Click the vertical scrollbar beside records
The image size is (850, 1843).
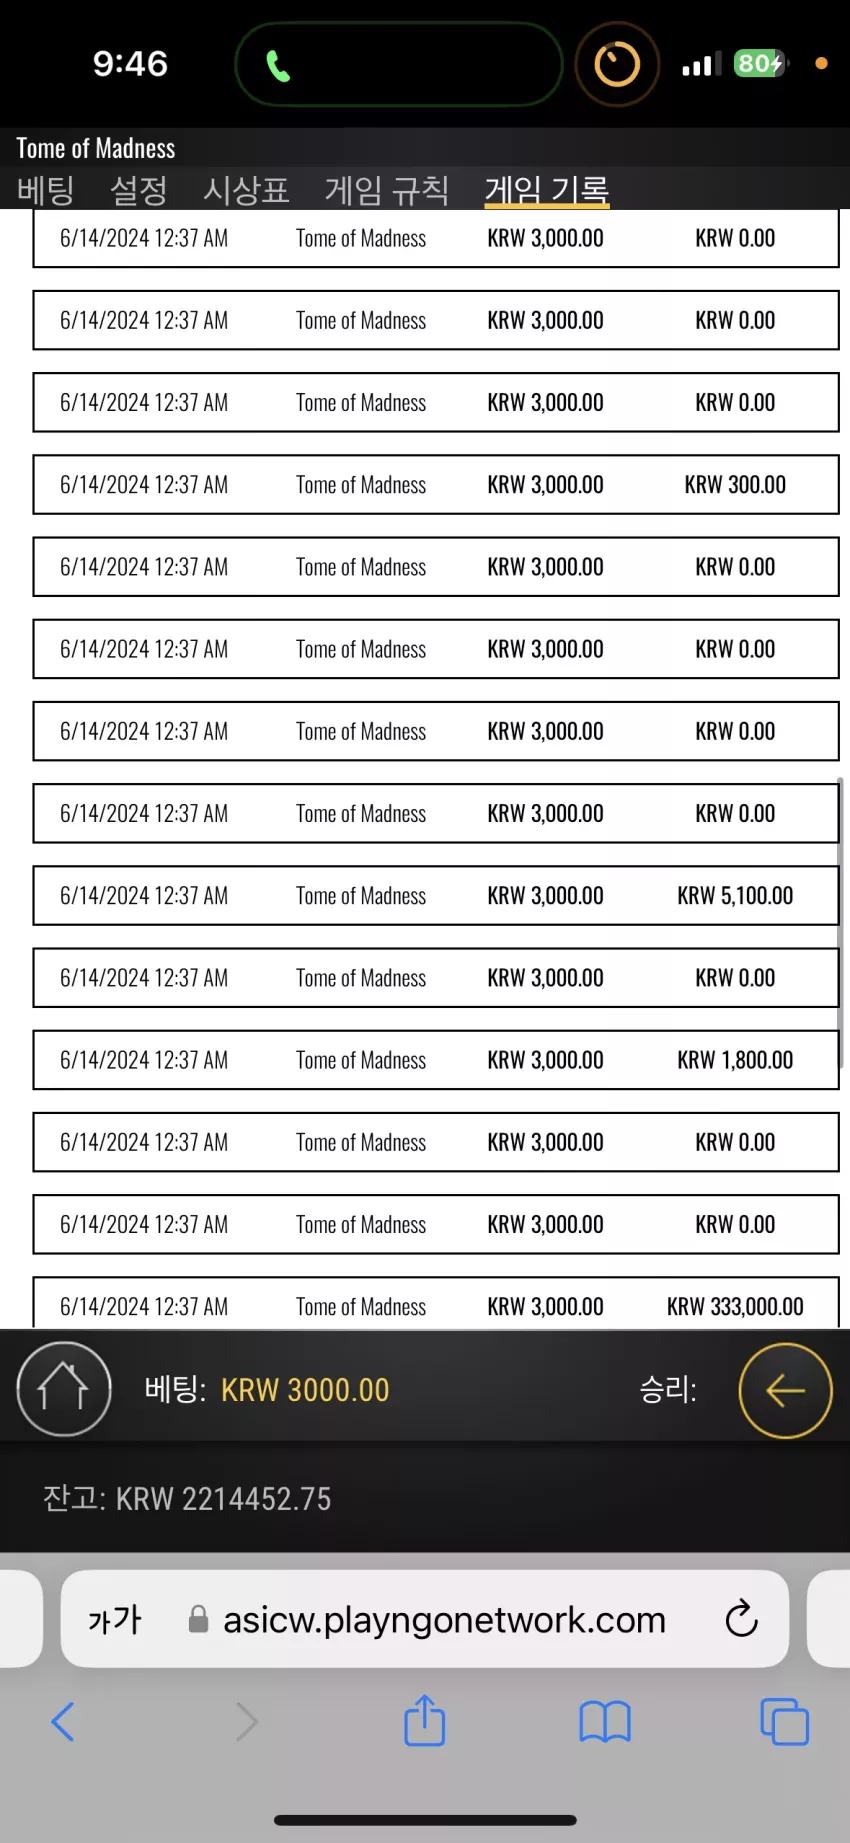point(841,922)
